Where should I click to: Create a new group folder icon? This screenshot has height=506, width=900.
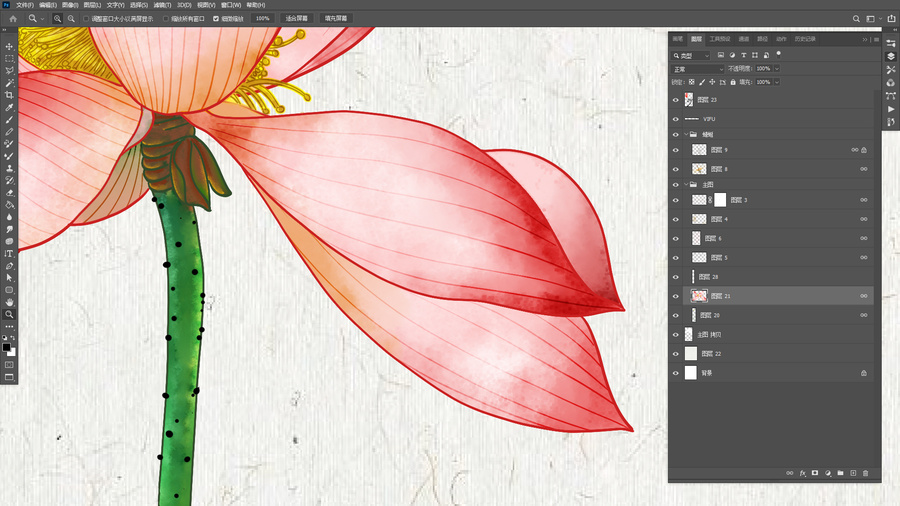(x=840, y=473)
